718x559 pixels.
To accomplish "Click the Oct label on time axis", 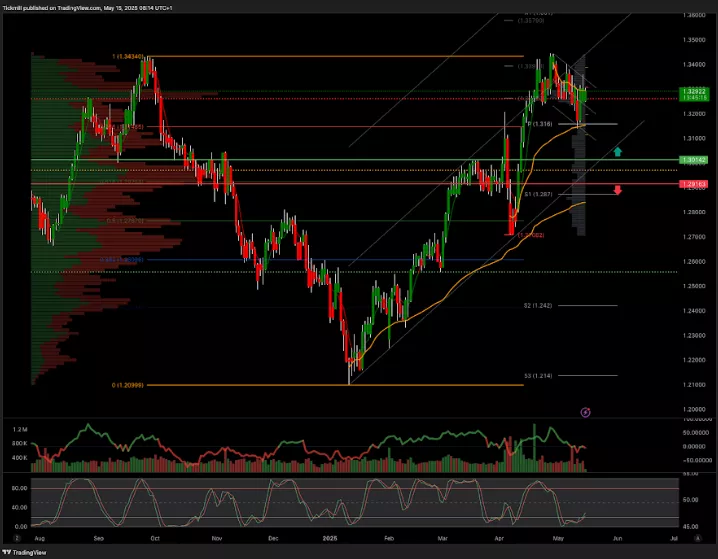I will [x=156, y=537].
